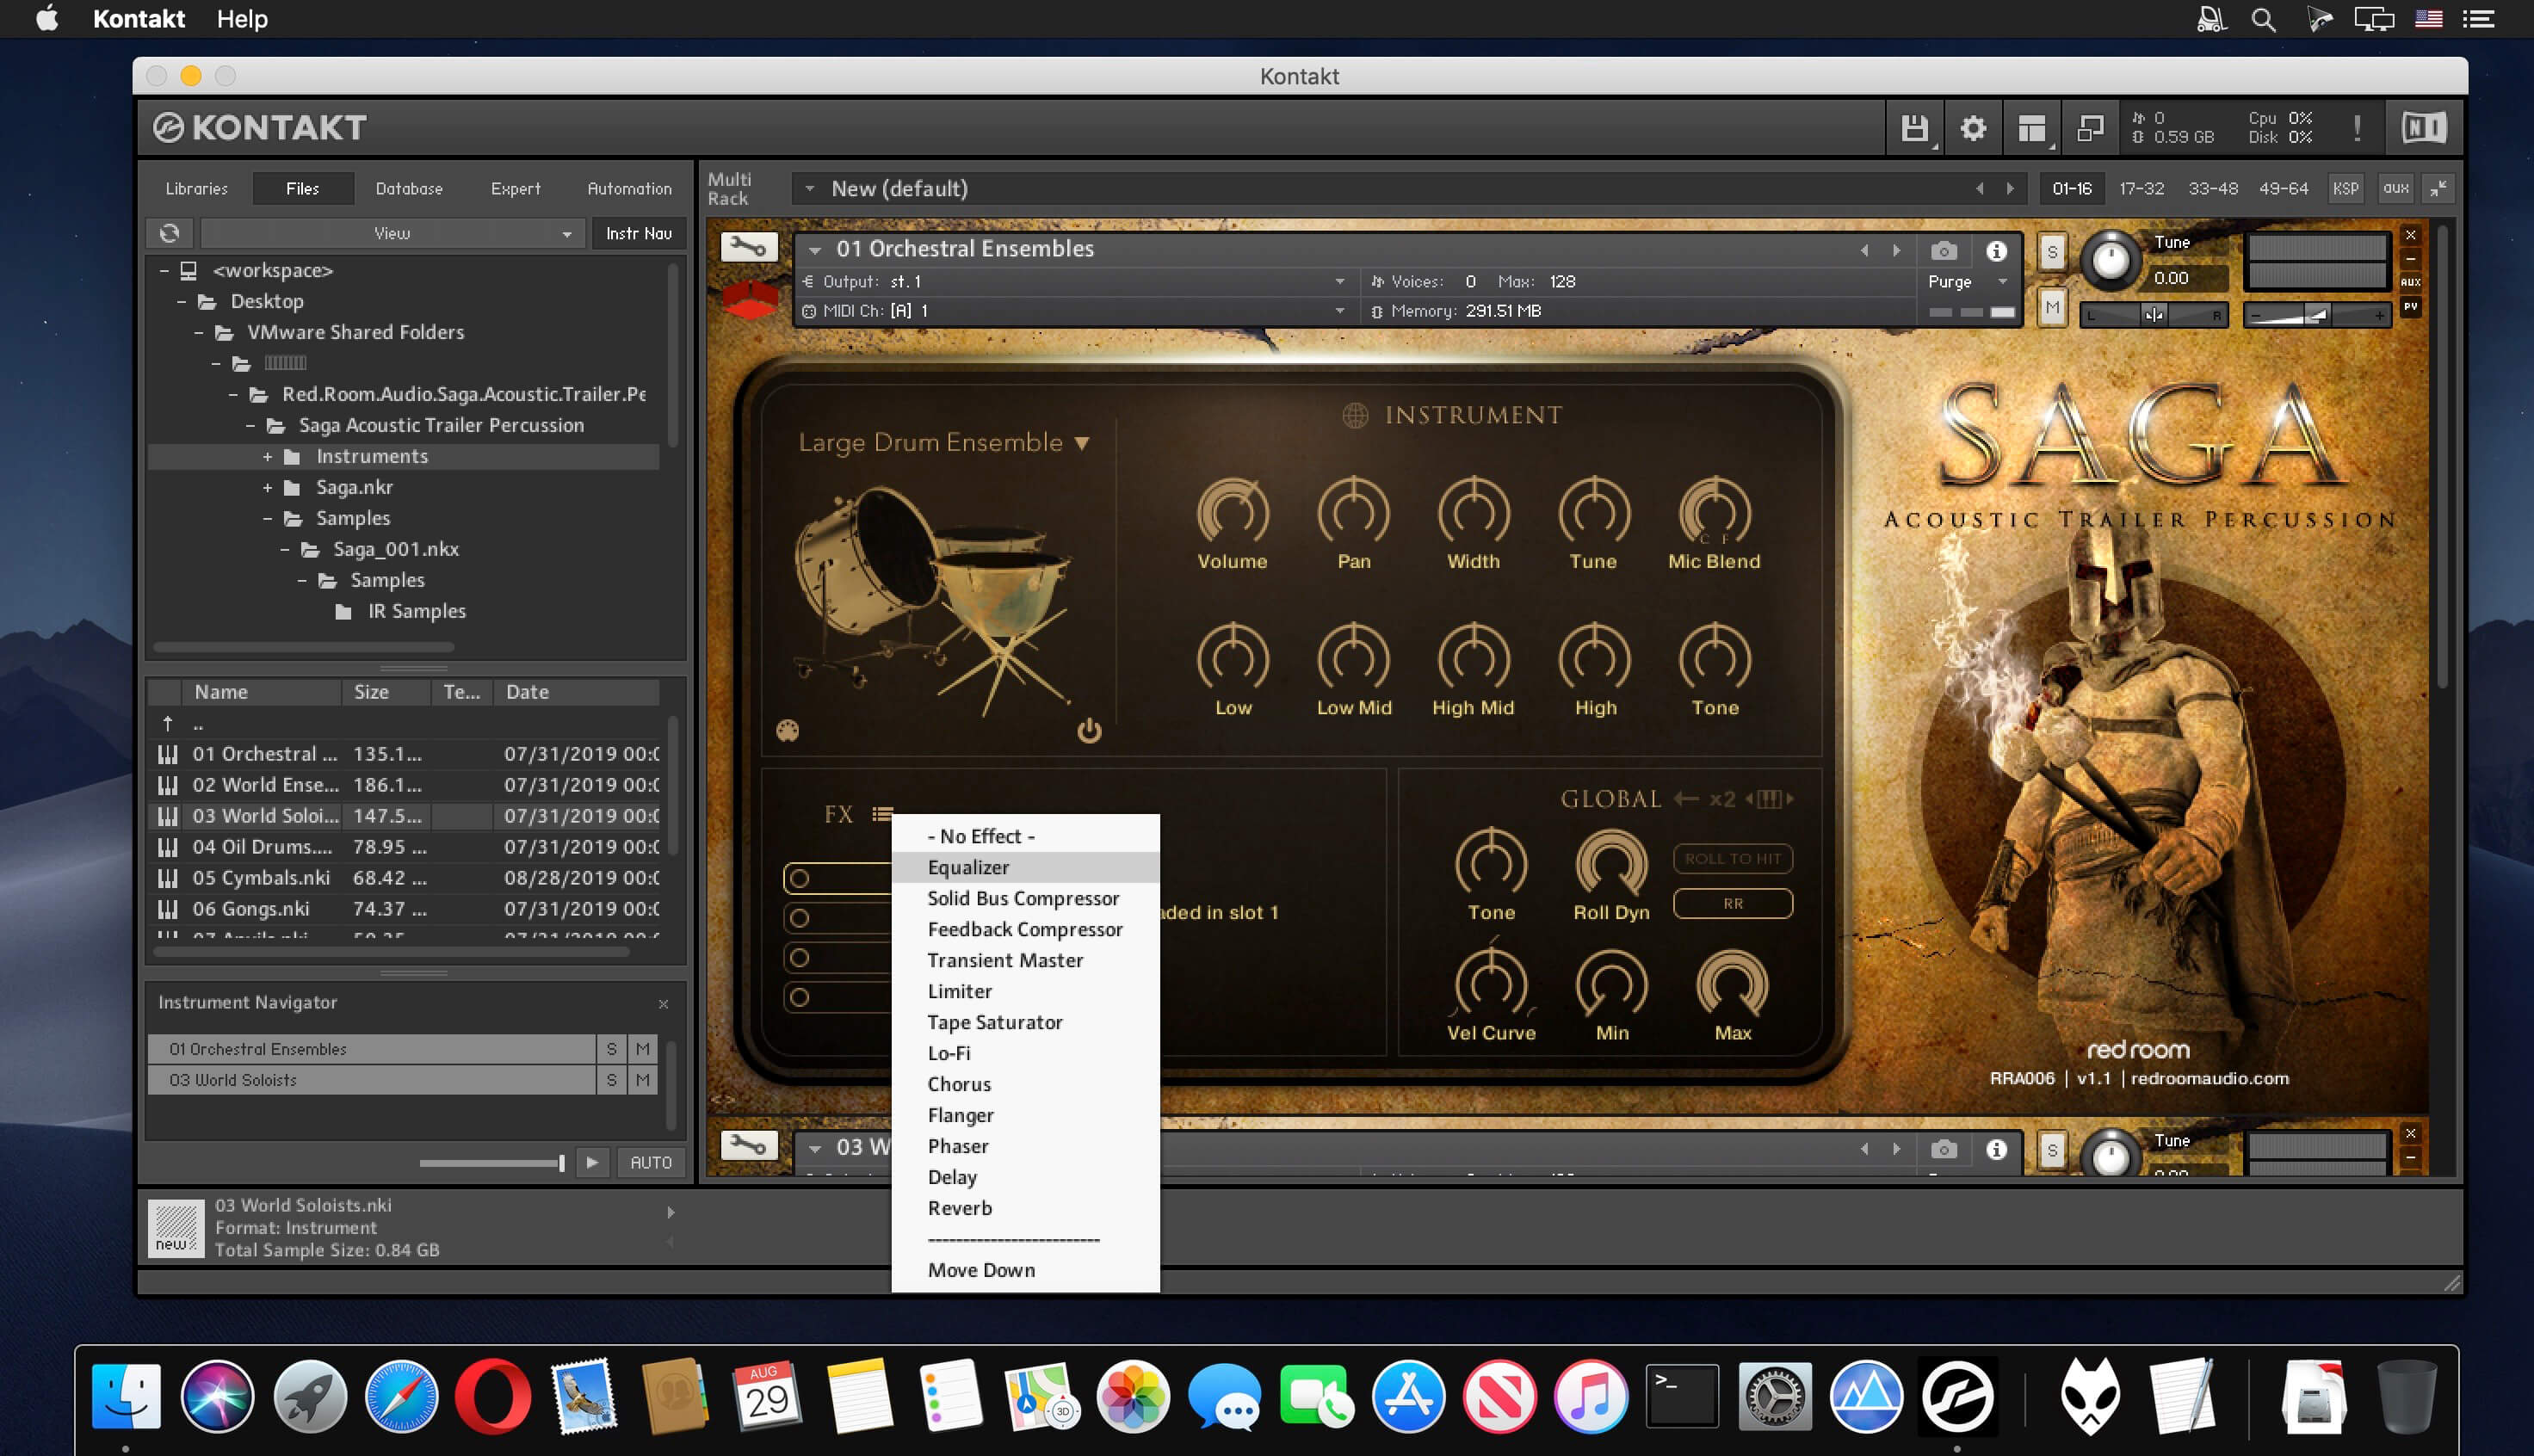Click the keyboard icon in GLOBAL section
This screenshot has width=2534, height=1456.
click(1769, 798)
